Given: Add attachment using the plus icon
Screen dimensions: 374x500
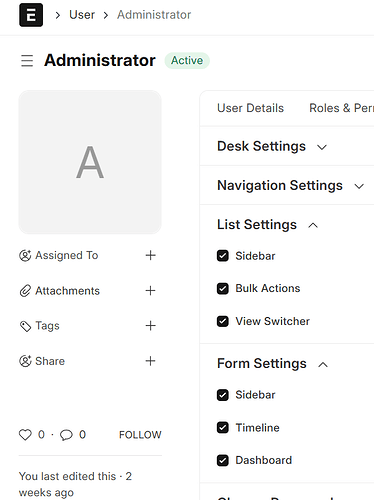Looking at the screenshot, I should click(150, 291).
